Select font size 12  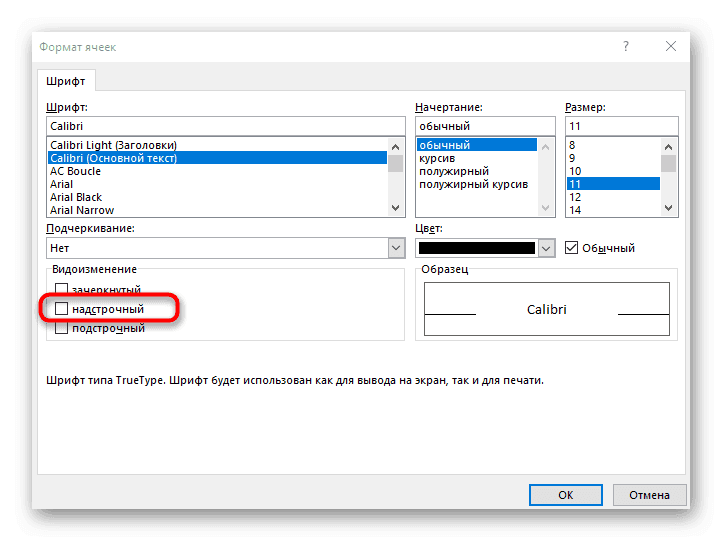pos(613,197)
